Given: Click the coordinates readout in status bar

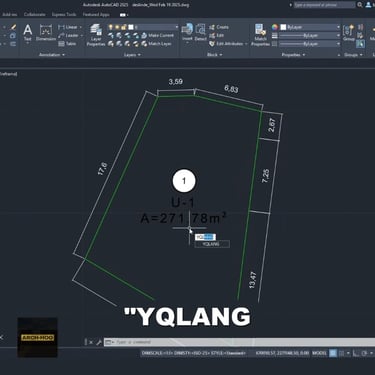Looking at the screenshot, I should coord(282,353).
